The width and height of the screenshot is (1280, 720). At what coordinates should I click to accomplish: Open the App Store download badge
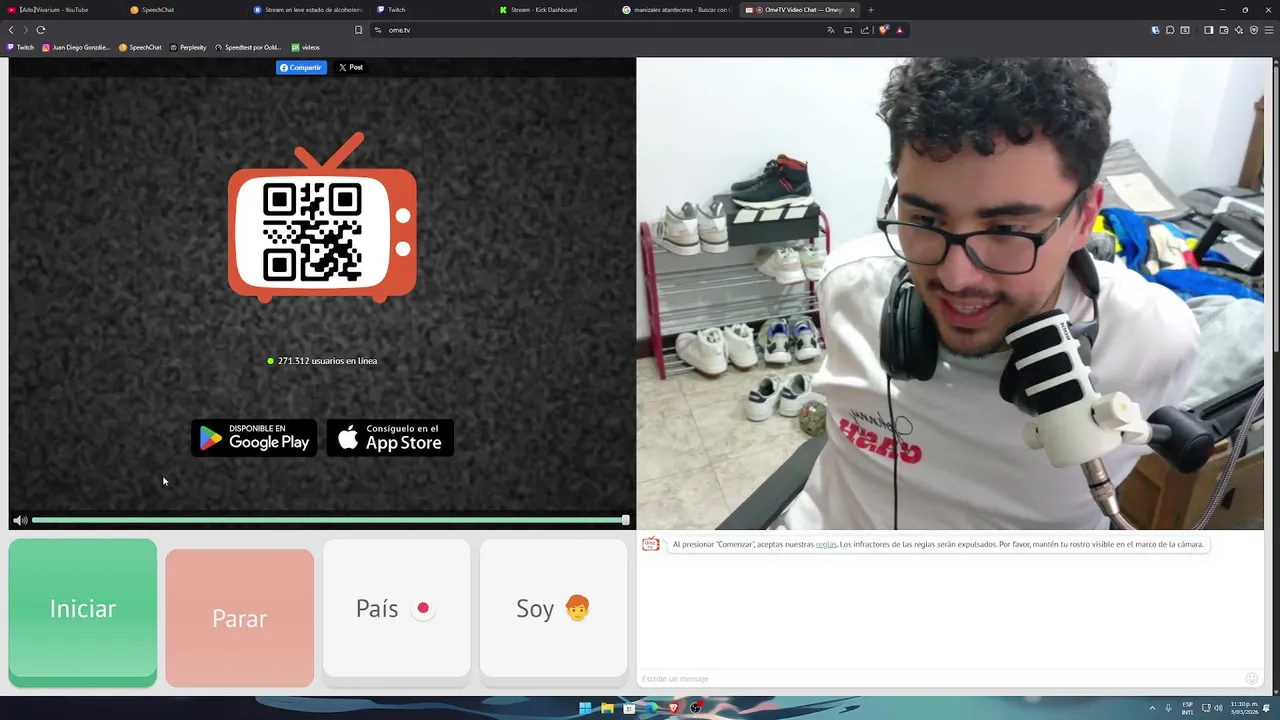point(390,438)
